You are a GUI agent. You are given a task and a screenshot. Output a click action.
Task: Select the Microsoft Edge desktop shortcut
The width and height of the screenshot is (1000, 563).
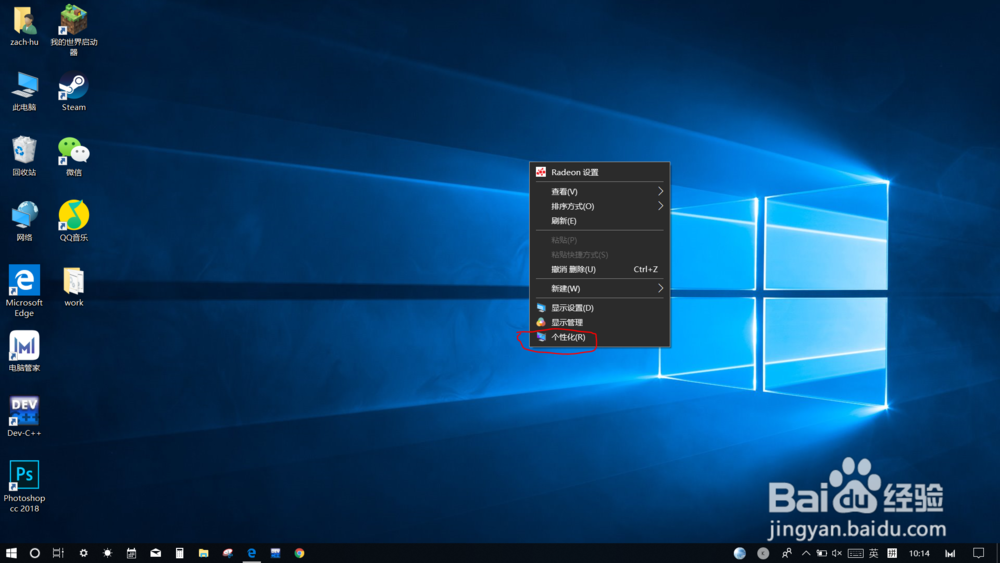(x=24, y=291)
